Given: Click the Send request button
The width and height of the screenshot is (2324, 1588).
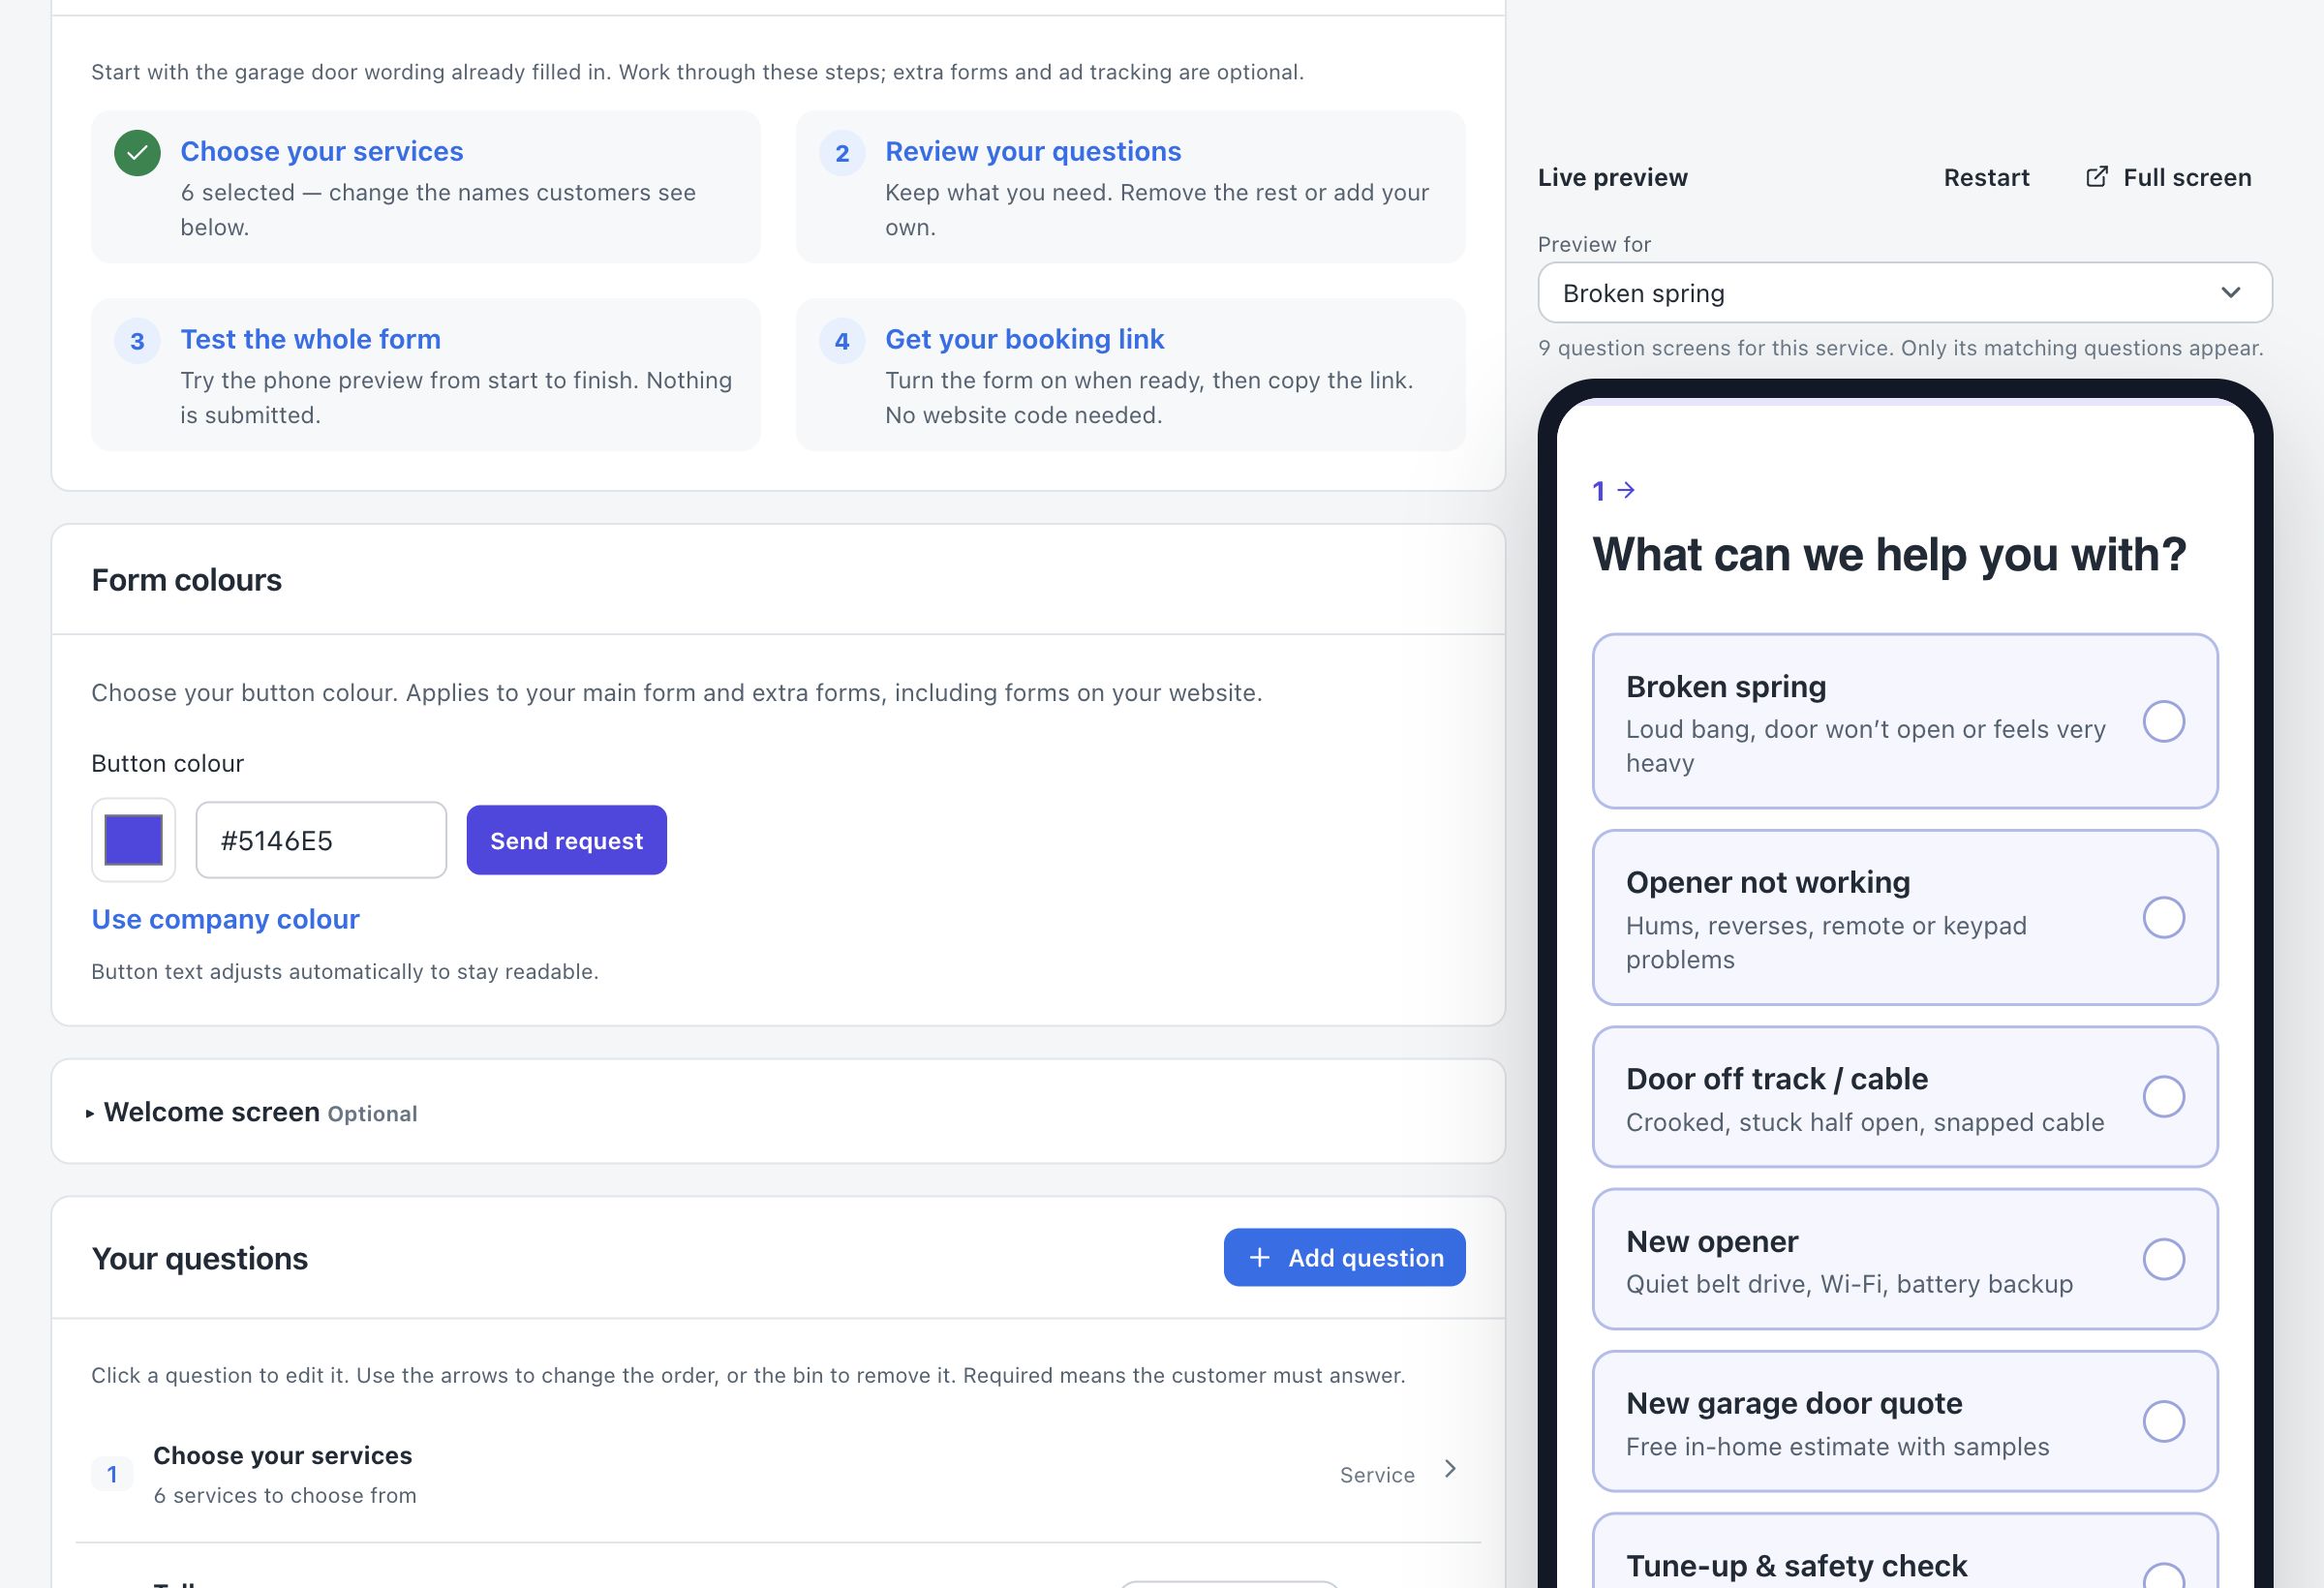Looking at the screenshot, I should tap(566, 840).
